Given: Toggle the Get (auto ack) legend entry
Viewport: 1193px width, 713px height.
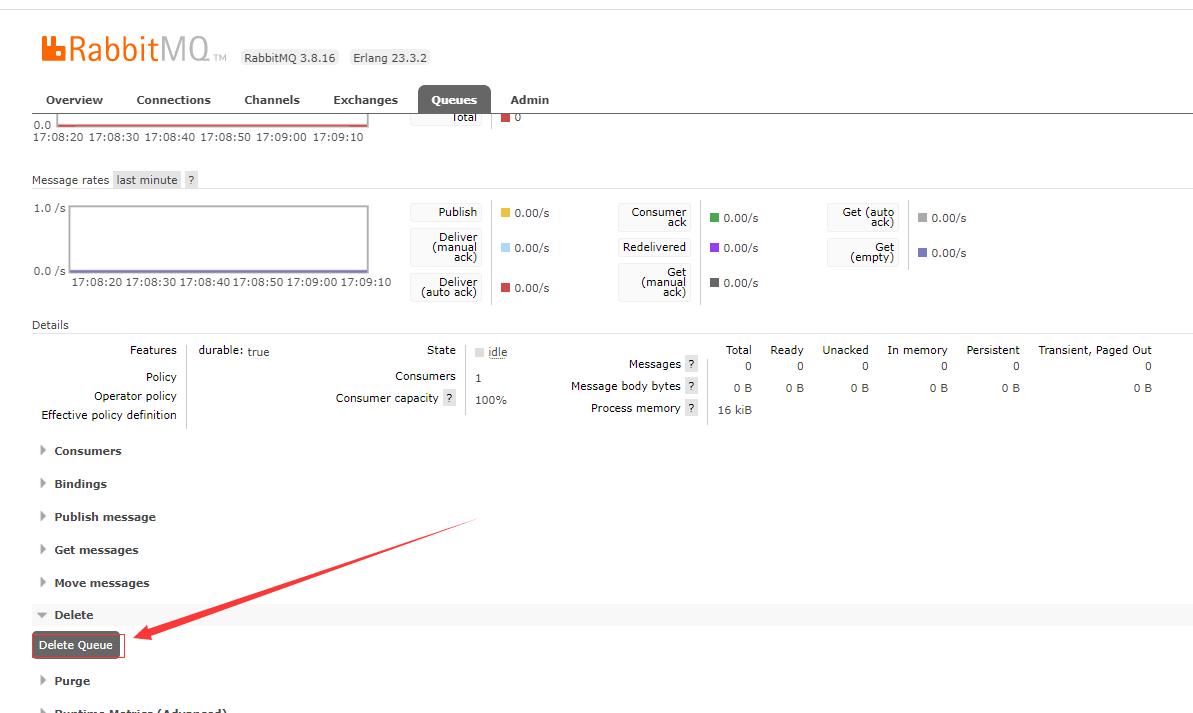Looking at the screenshot, I should 863,217.
